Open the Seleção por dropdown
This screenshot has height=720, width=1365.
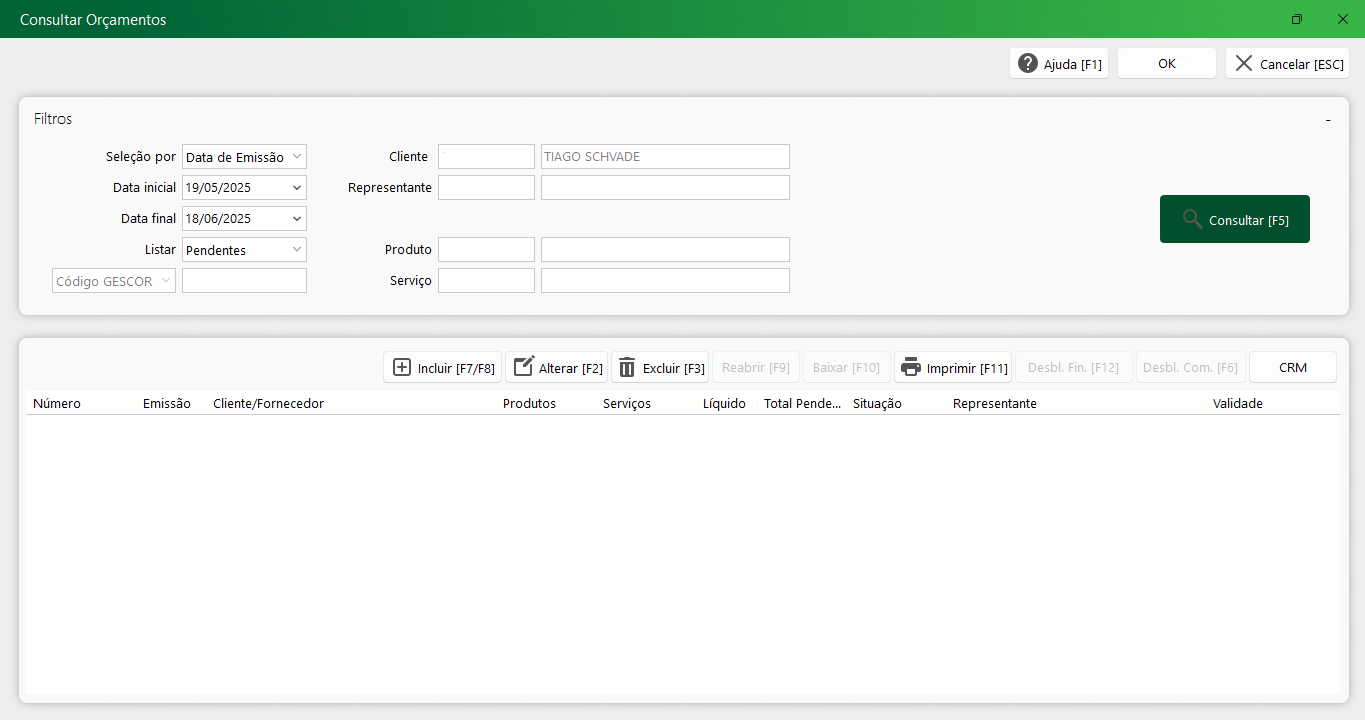[297, 157]
